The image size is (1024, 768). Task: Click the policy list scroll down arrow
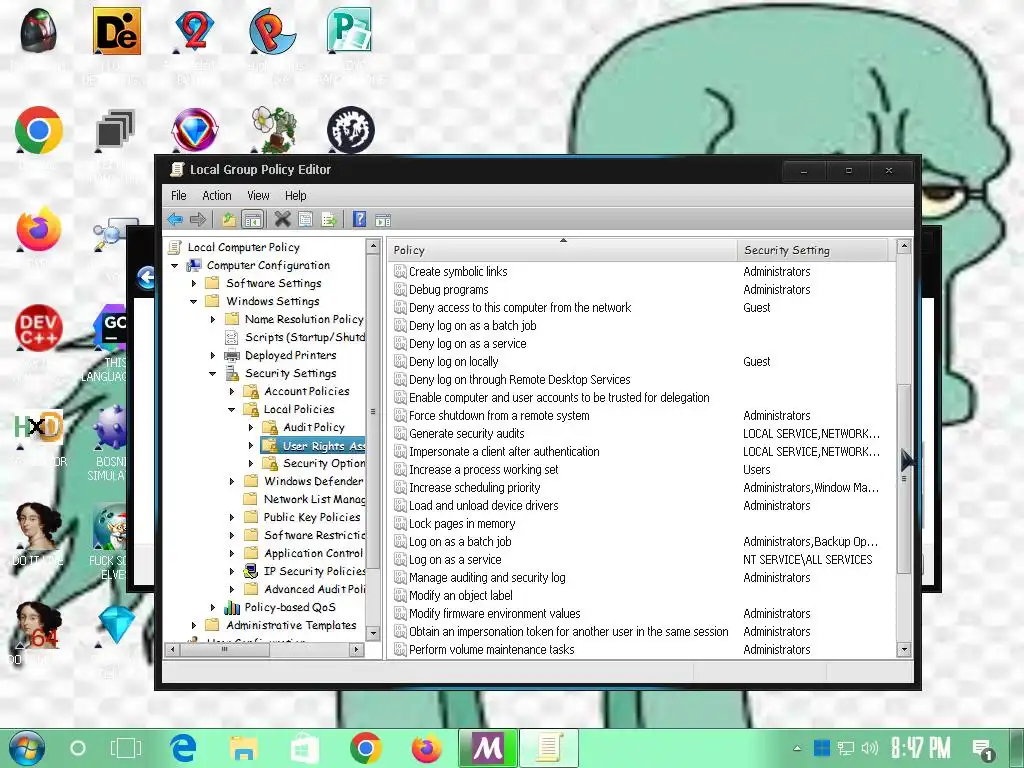click(904, 649)
